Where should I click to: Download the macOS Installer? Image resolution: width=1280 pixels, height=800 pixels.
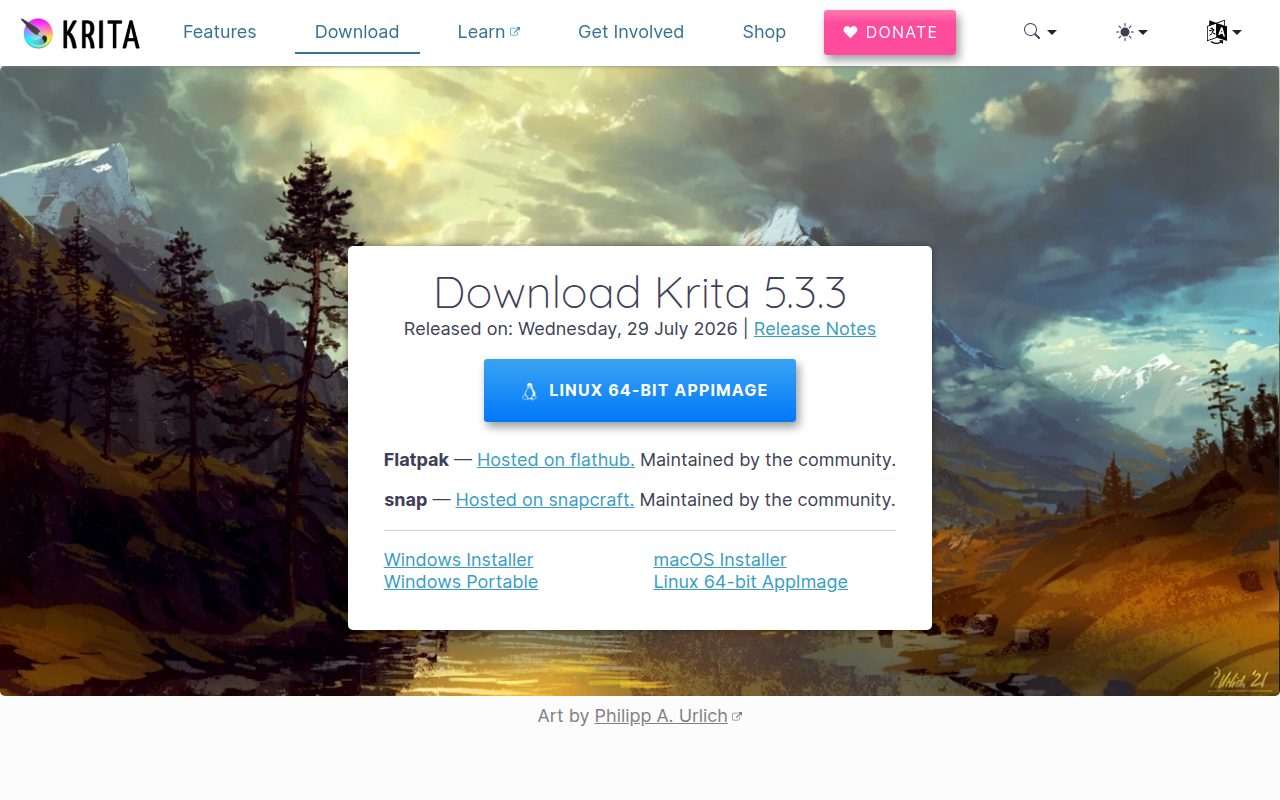[x=720, y=560]
